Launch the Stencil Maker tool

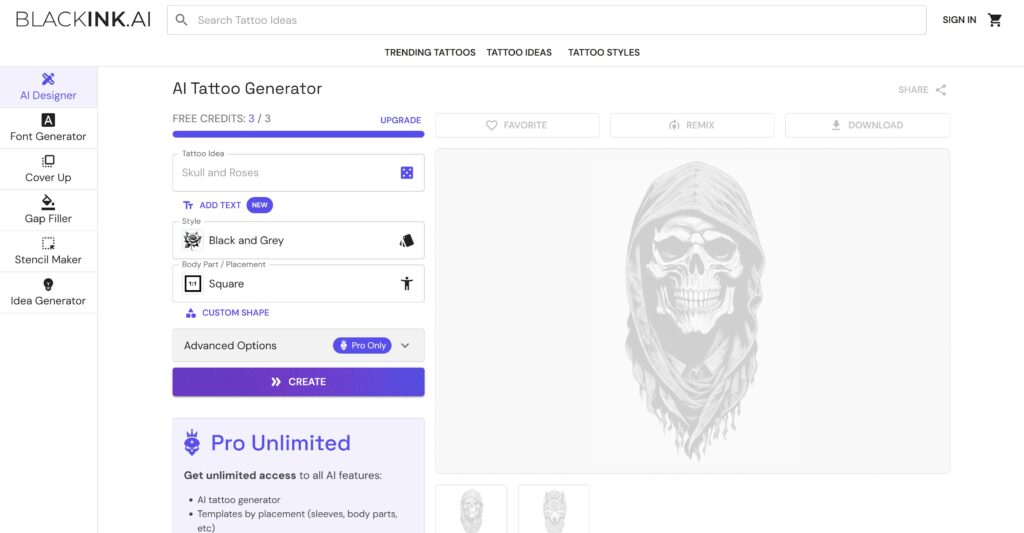48,251
